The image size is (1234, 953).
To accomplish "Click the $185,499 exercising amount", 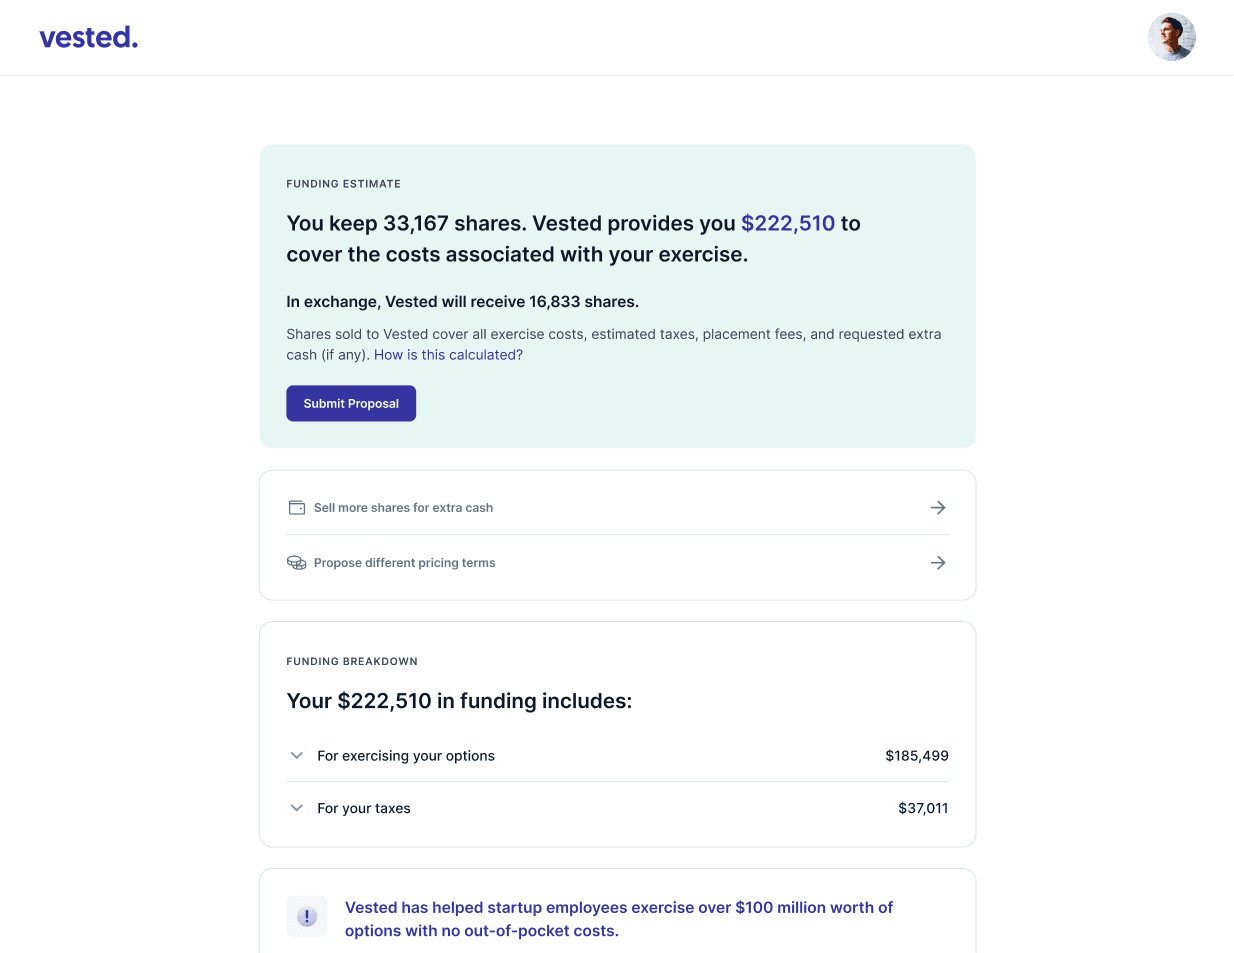I will click(x=916, y=755).
